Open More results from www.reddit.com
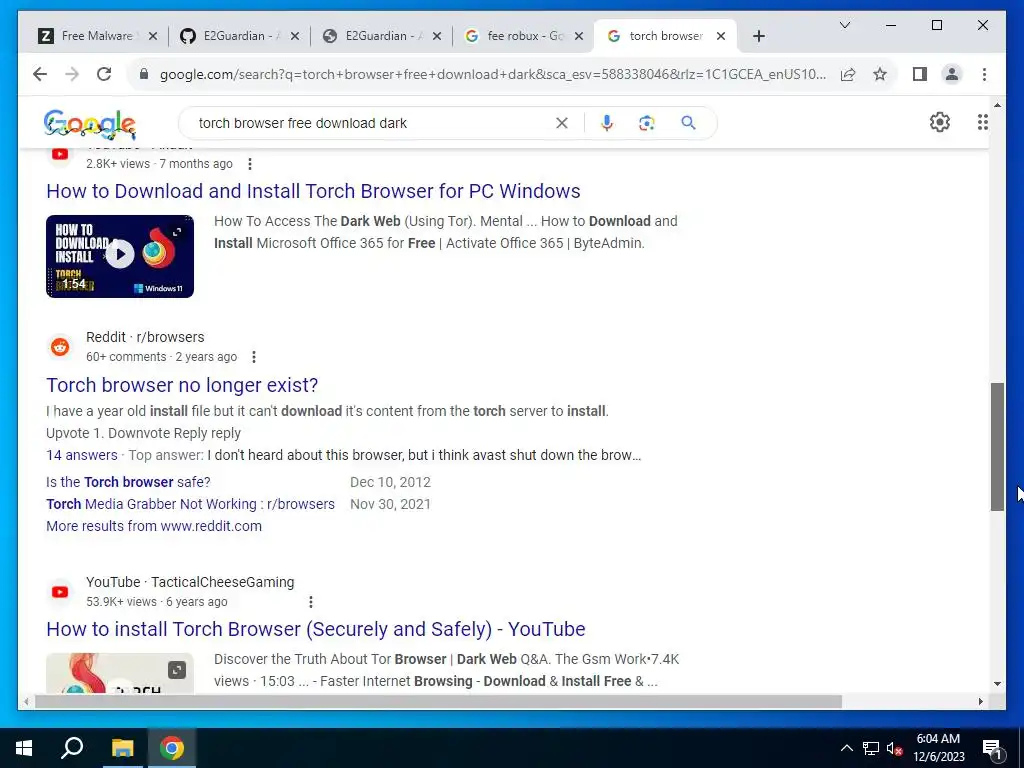 coord(153,526)
